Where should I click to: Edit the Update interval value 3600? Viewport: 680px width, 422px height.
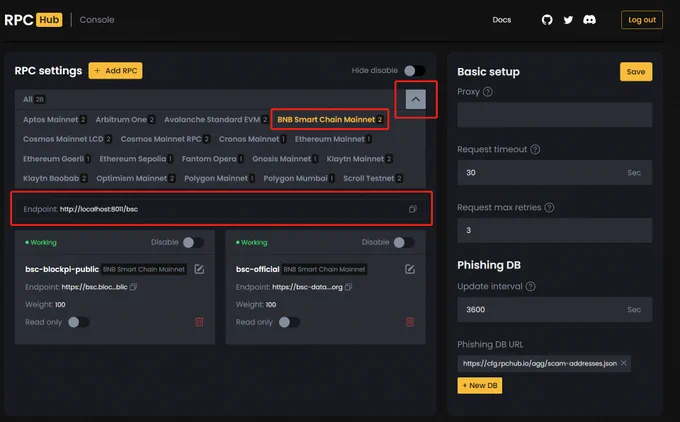(555, 310)
